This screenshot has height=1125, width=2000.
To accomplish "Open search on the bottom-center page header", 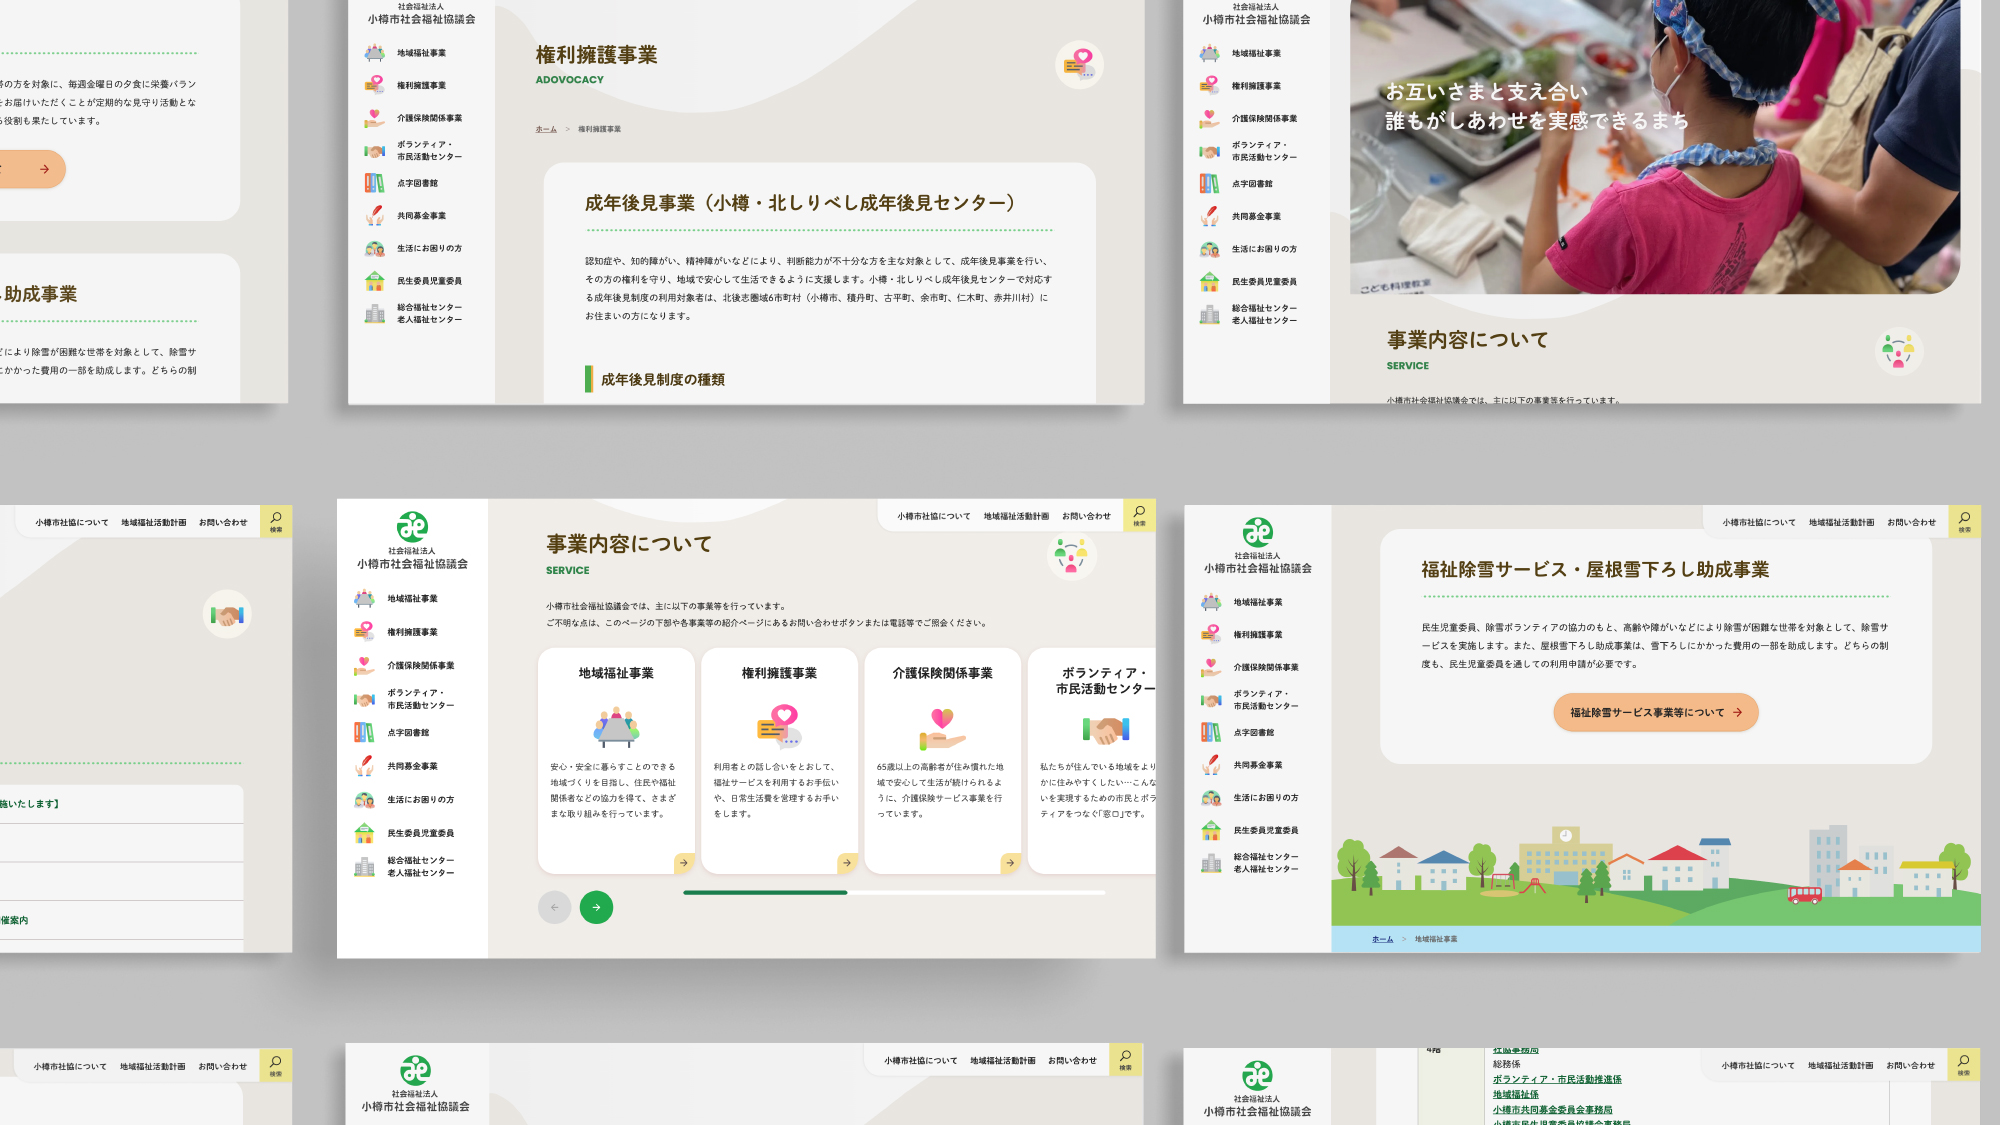I will tap(1125, 1060).
